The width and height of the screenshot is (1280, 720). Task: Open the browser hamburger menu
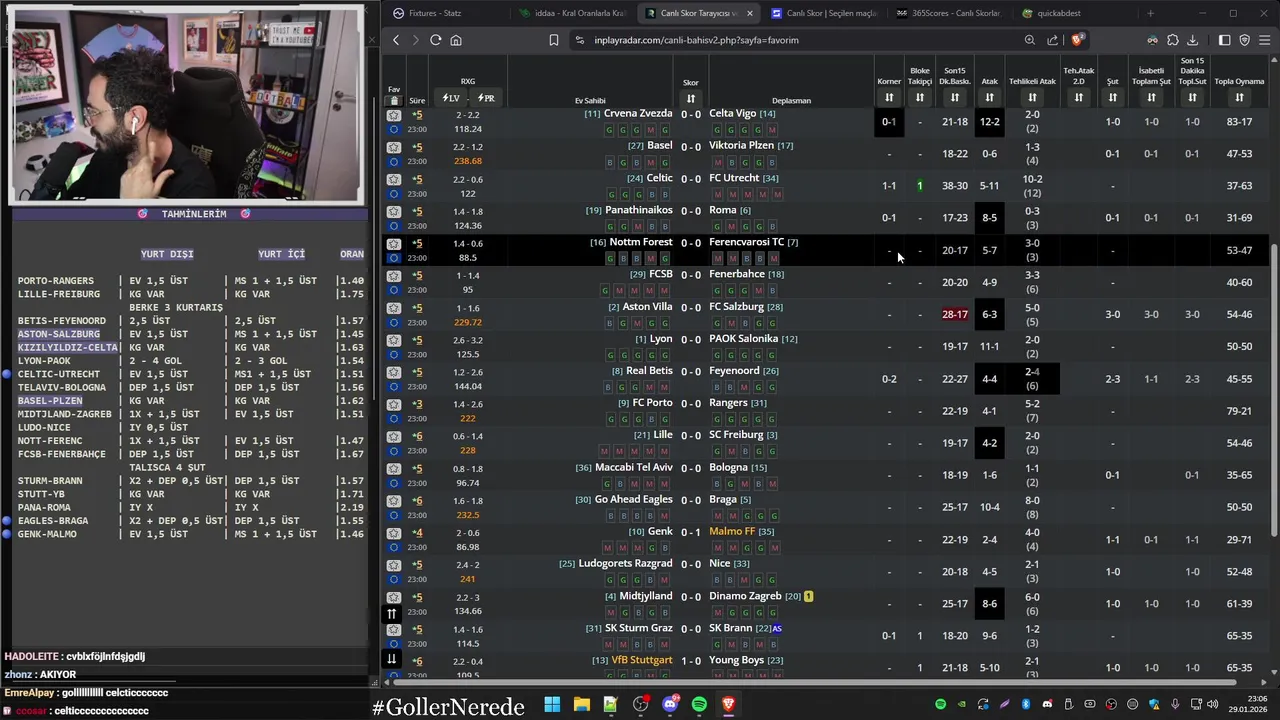point(1265,40)
